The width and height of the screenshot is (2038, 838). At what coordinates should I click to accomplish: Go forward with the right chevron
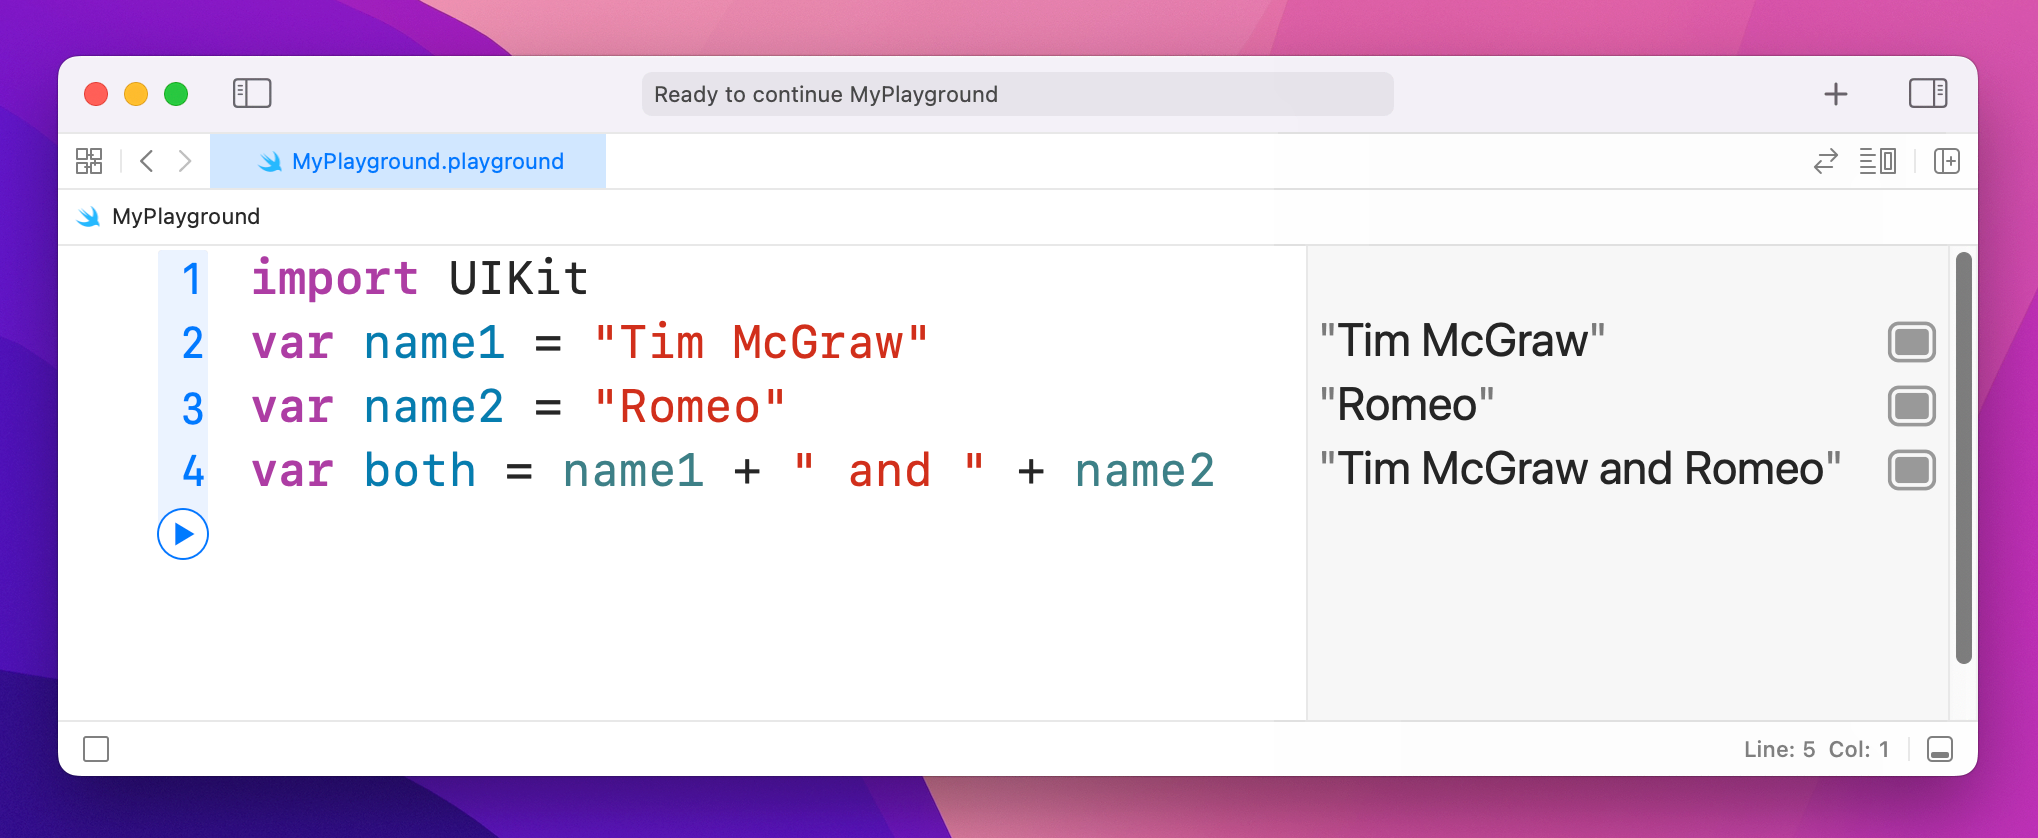(x=185, y=161)
